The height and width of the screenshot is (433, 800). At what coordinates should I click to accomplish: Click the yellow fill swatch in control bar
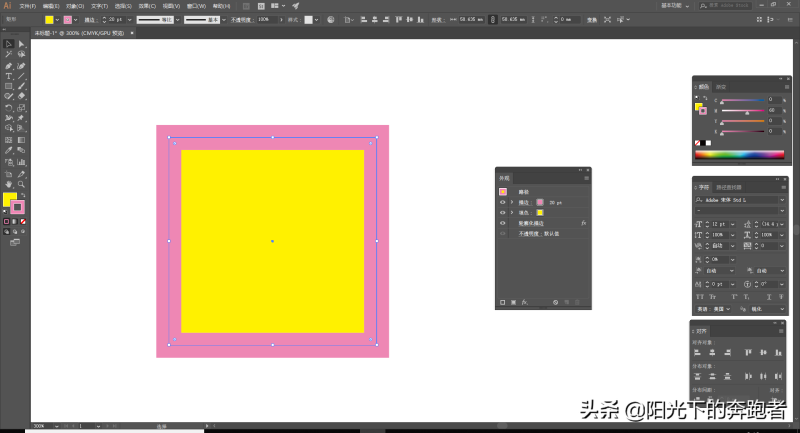coord(49,19)
